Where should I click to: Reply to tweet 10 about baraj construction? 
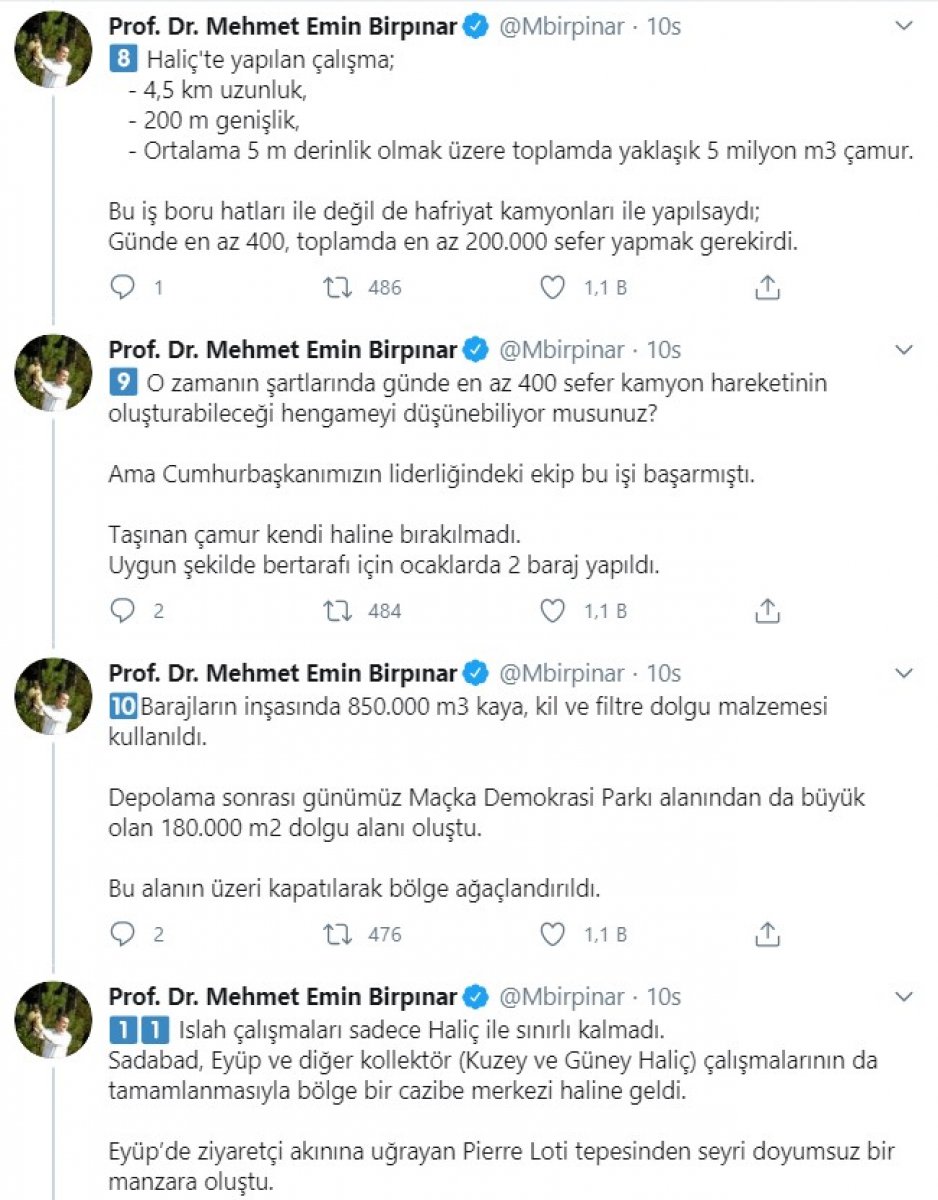[124, 934]
